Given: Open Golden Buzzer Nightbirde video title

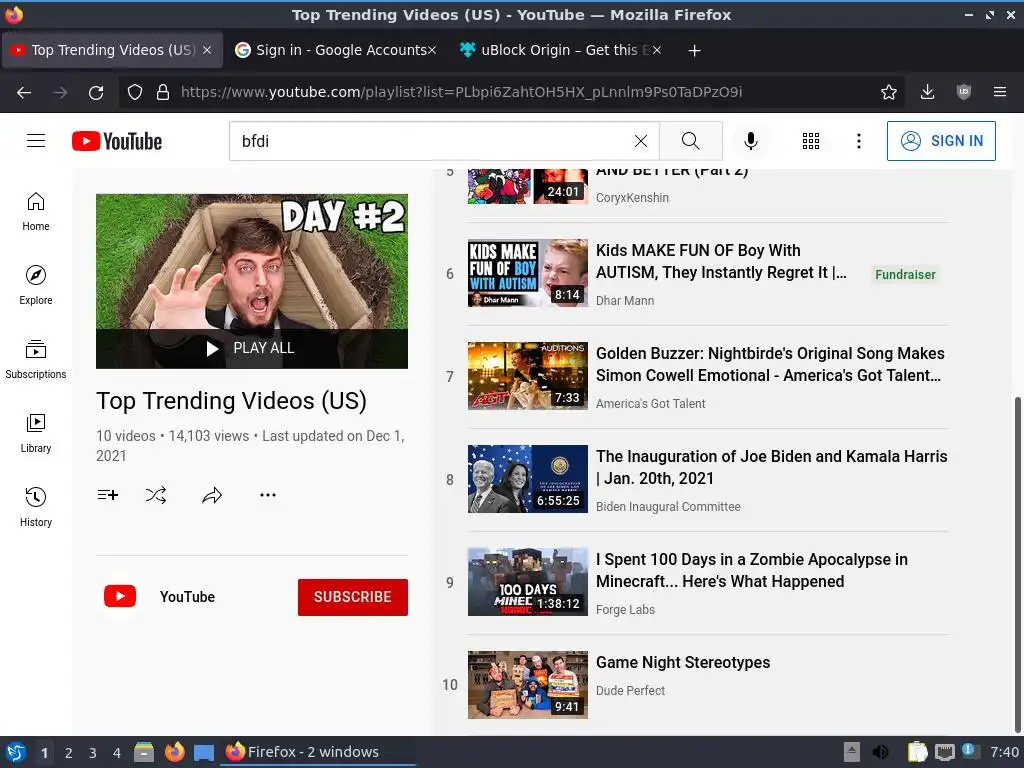Looking at the screenshot, I should click(x=770, y=364).
